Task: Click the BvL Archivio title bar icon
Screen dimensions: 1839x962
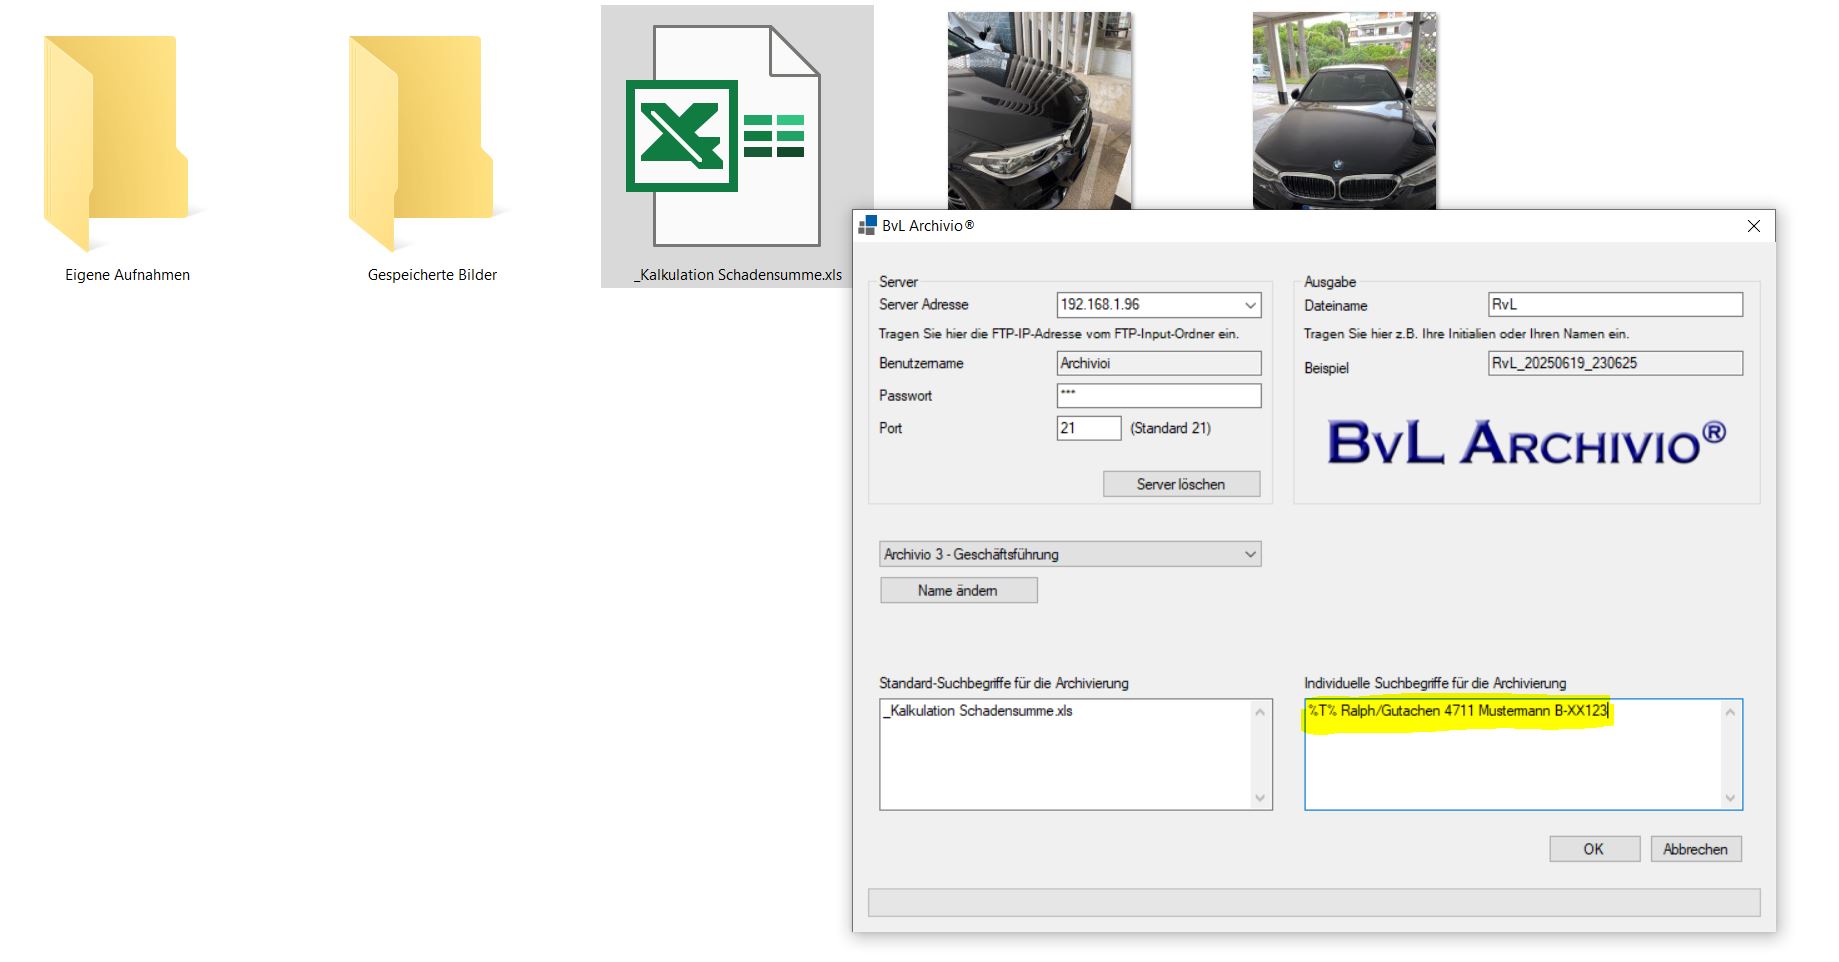Action: point(867,226)
